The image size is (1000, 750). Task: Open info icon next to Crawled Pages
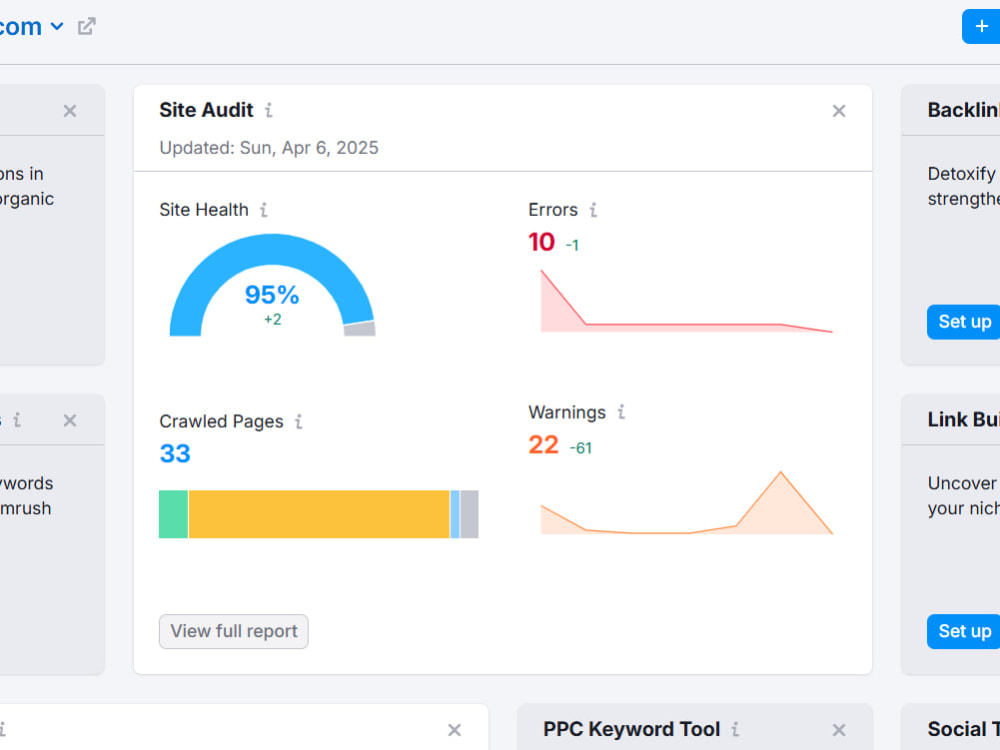[x=298, y=422]
